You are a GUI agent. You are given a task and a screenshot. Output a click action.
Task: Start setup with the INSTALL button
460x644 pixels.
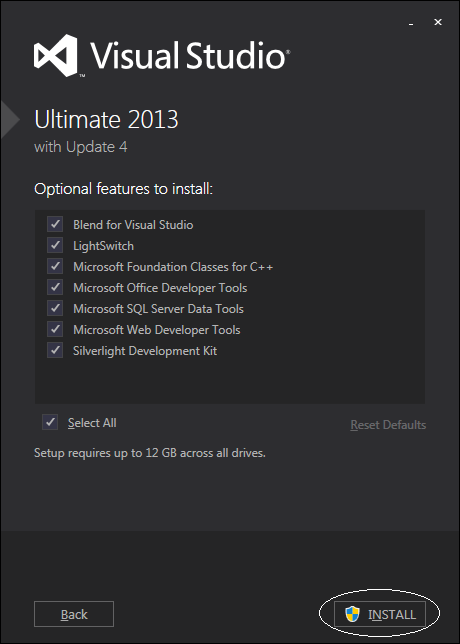click(380, 614)
